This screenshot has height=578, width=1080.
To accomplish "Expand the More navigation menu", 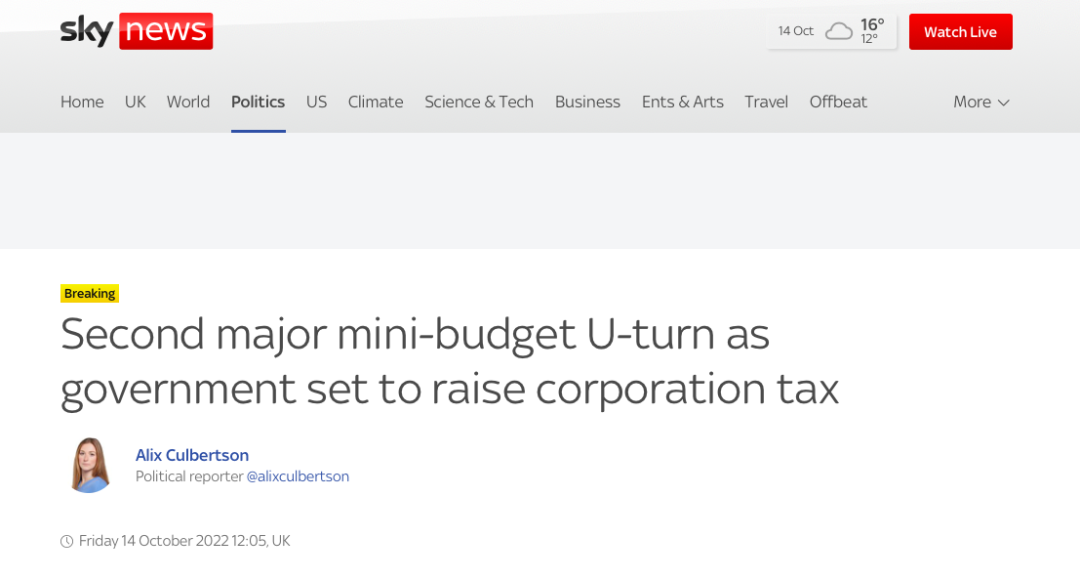I will (x=981, y=102).
